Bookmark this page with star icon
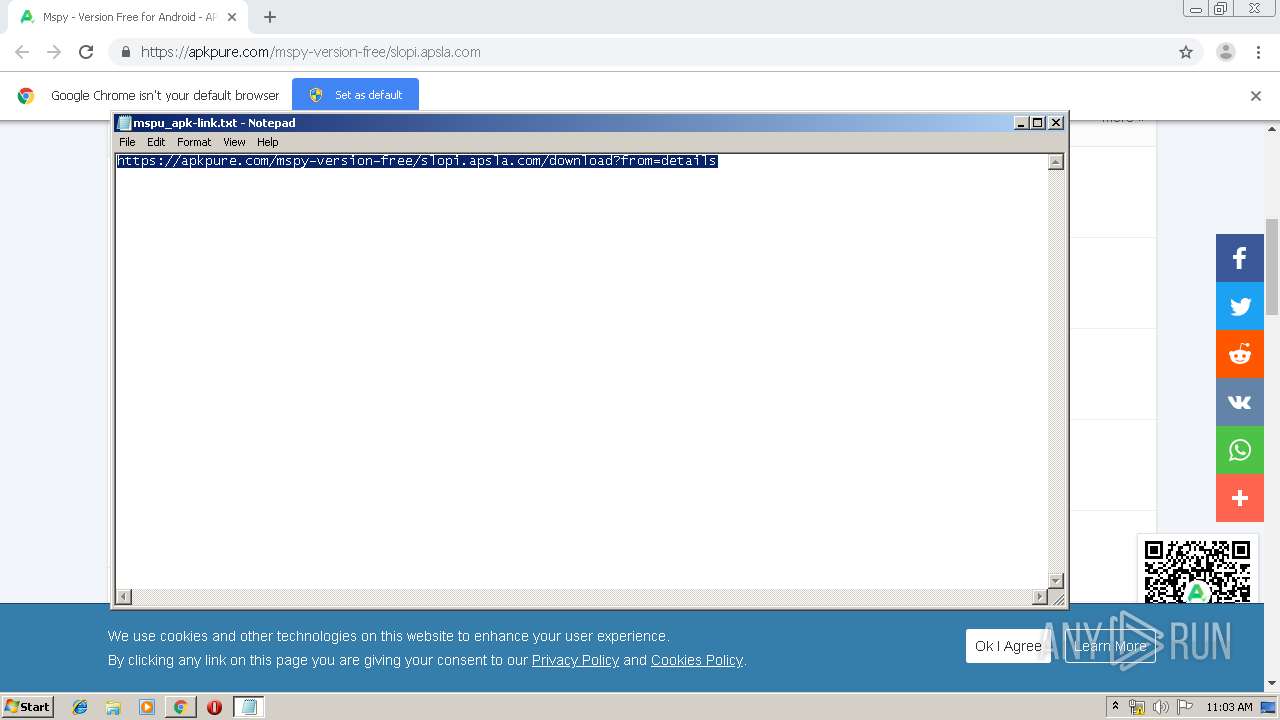Image resolution: width=1280 pixels, height=720 pixels. point(1186,52)
